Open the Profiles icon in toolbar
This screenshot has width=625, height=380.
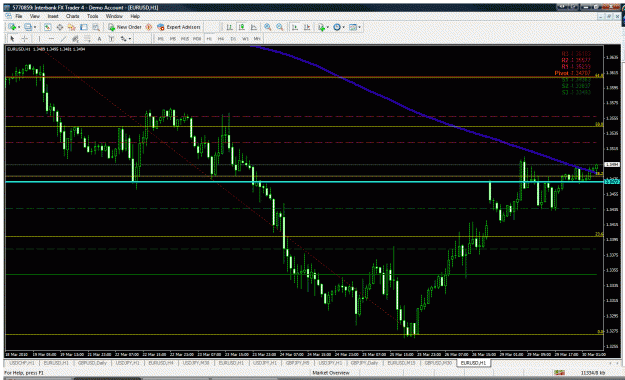28,27
